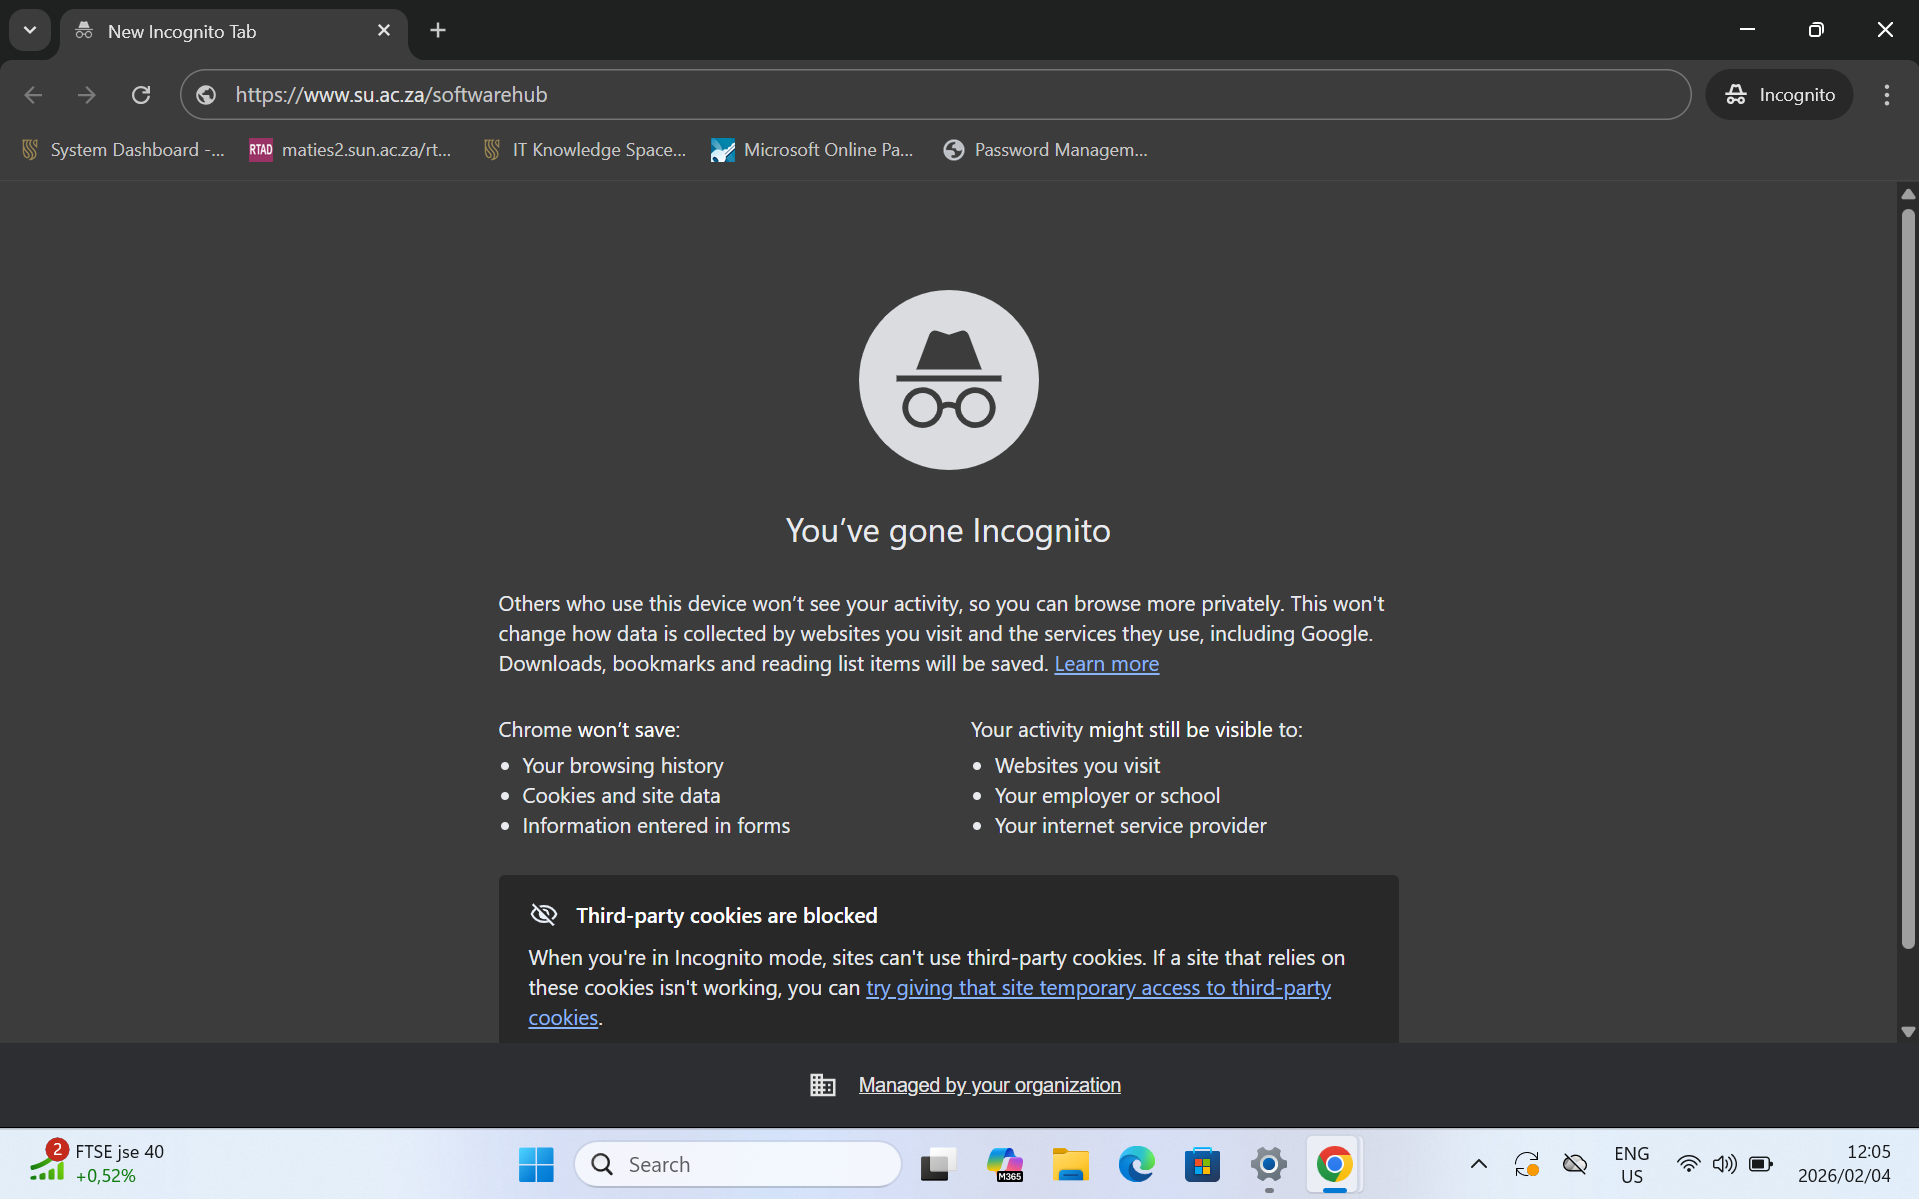Open the Microsoft 365 Copilot taskbar app
This screenshot has width=1919, height=1199.
(1004, 1164)
